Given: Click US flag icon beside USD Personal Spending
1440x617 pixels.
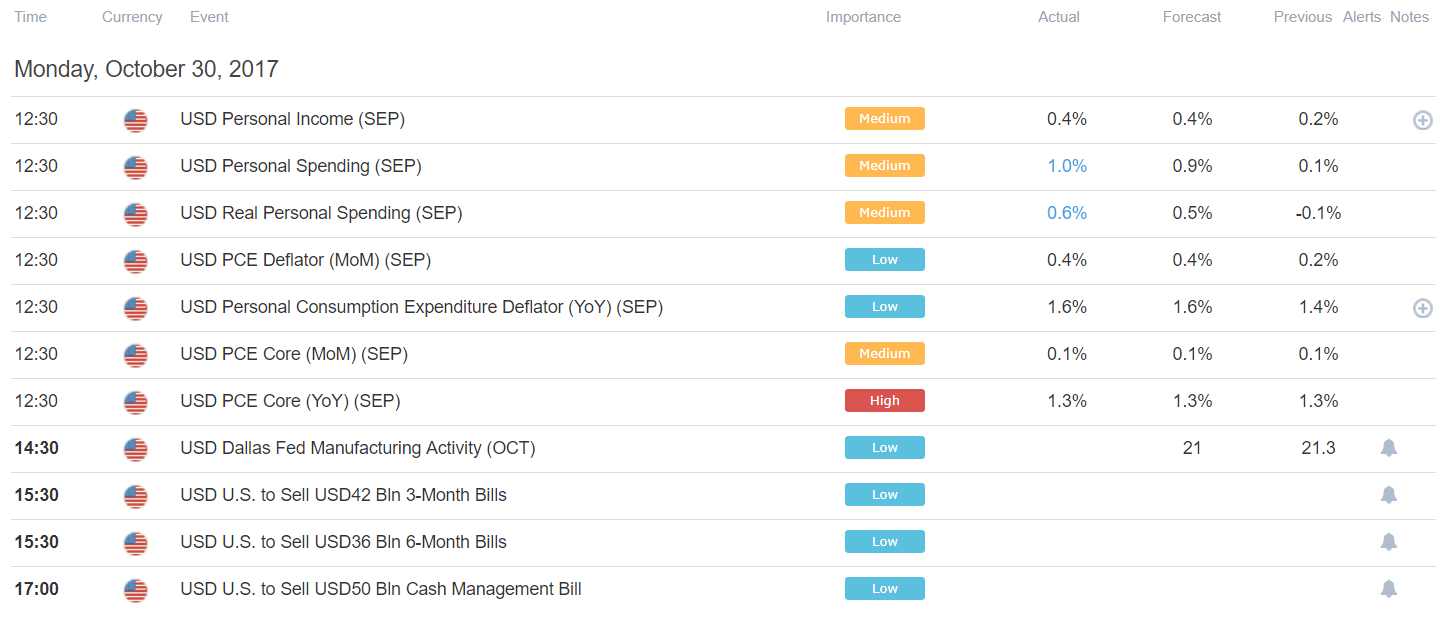Looking at the screenshot, I should [x=135, y=167].
